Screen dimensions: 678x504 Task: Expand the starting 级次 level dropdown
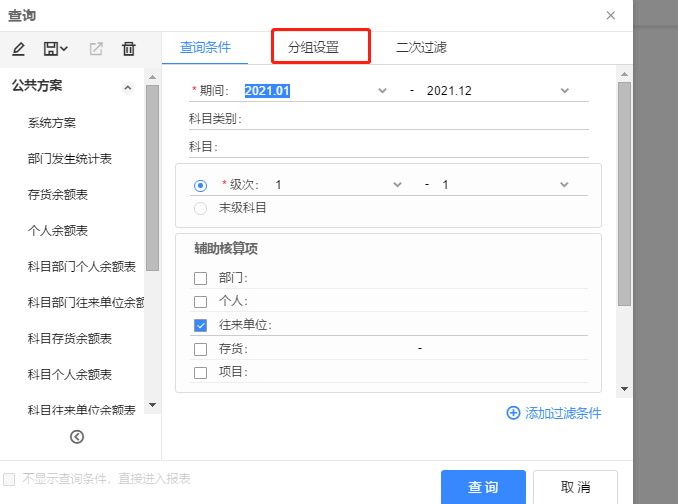coord(397,185)
